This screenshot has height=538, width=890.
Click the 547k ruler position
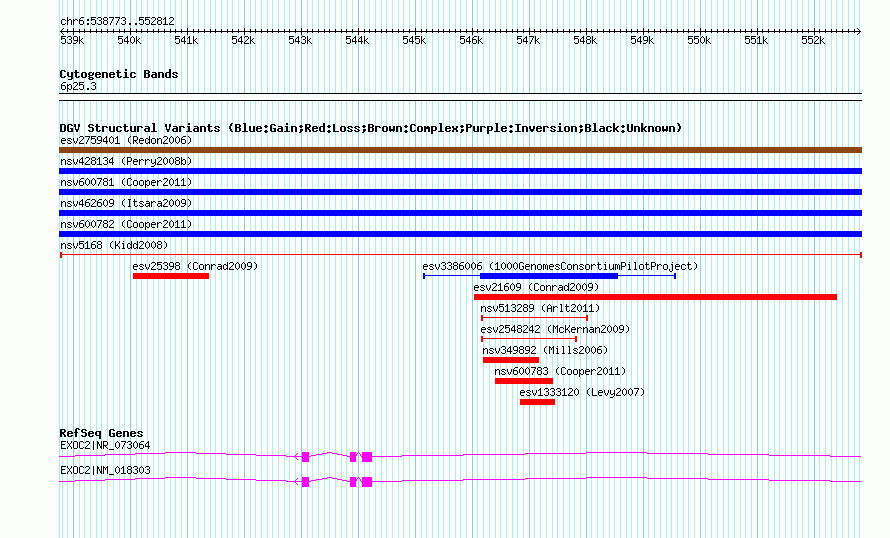(x=528, y=40)
